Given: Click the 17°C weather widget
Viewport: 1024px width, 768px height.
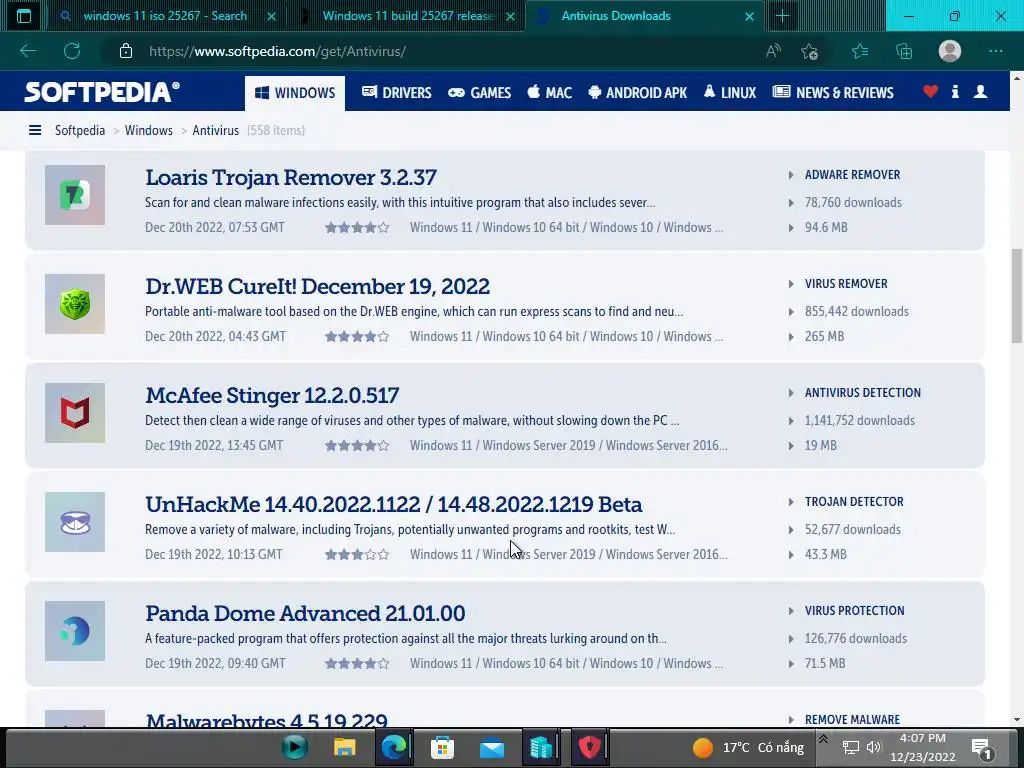Looking at the screenshot, I should [749, 748].
